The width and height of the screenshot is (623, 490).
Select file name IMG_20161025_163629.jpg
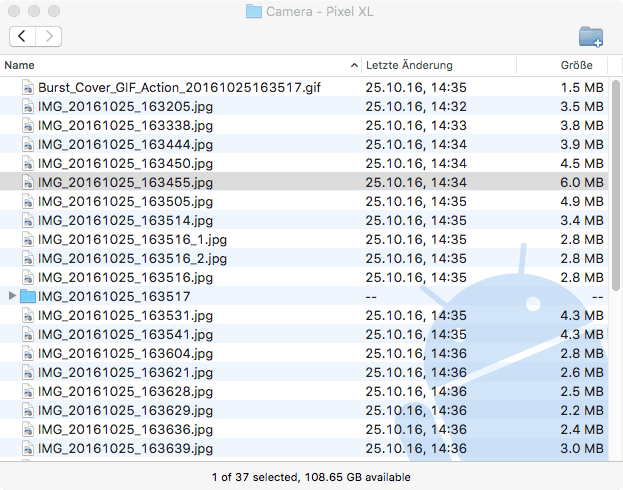coord(126,411)
